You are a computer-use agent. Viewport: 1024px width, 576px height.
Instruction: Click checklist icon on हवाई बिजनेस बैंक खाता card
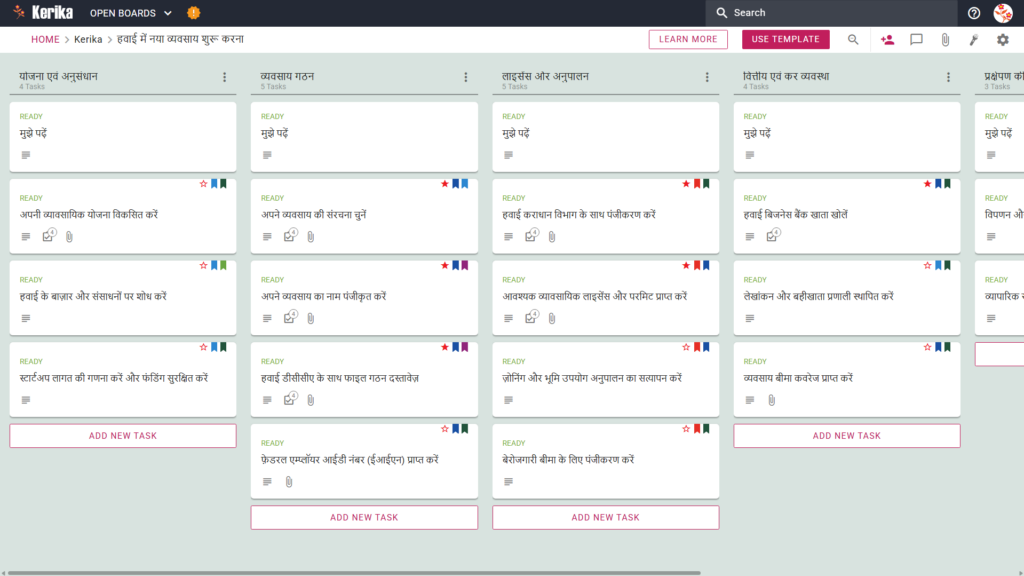(773, 236)
